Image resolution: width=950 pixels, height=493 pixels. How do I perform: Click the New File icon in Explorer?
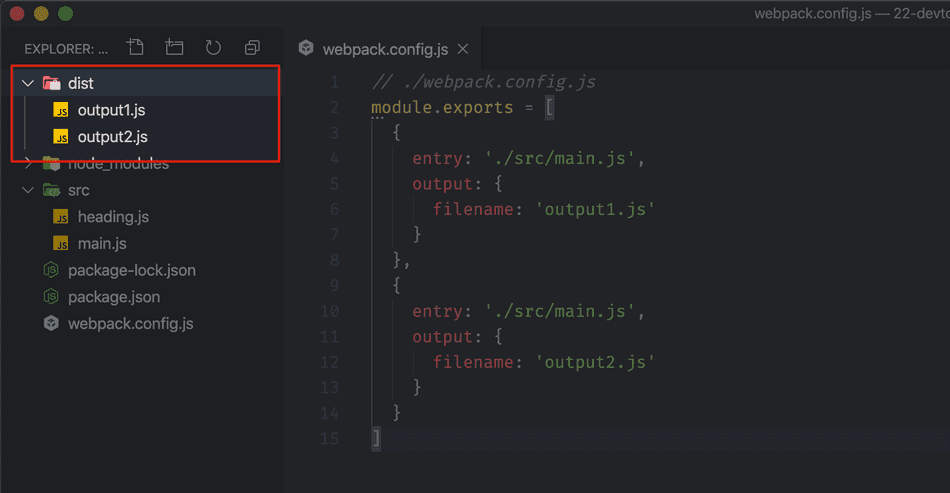(x=135, y=48)
